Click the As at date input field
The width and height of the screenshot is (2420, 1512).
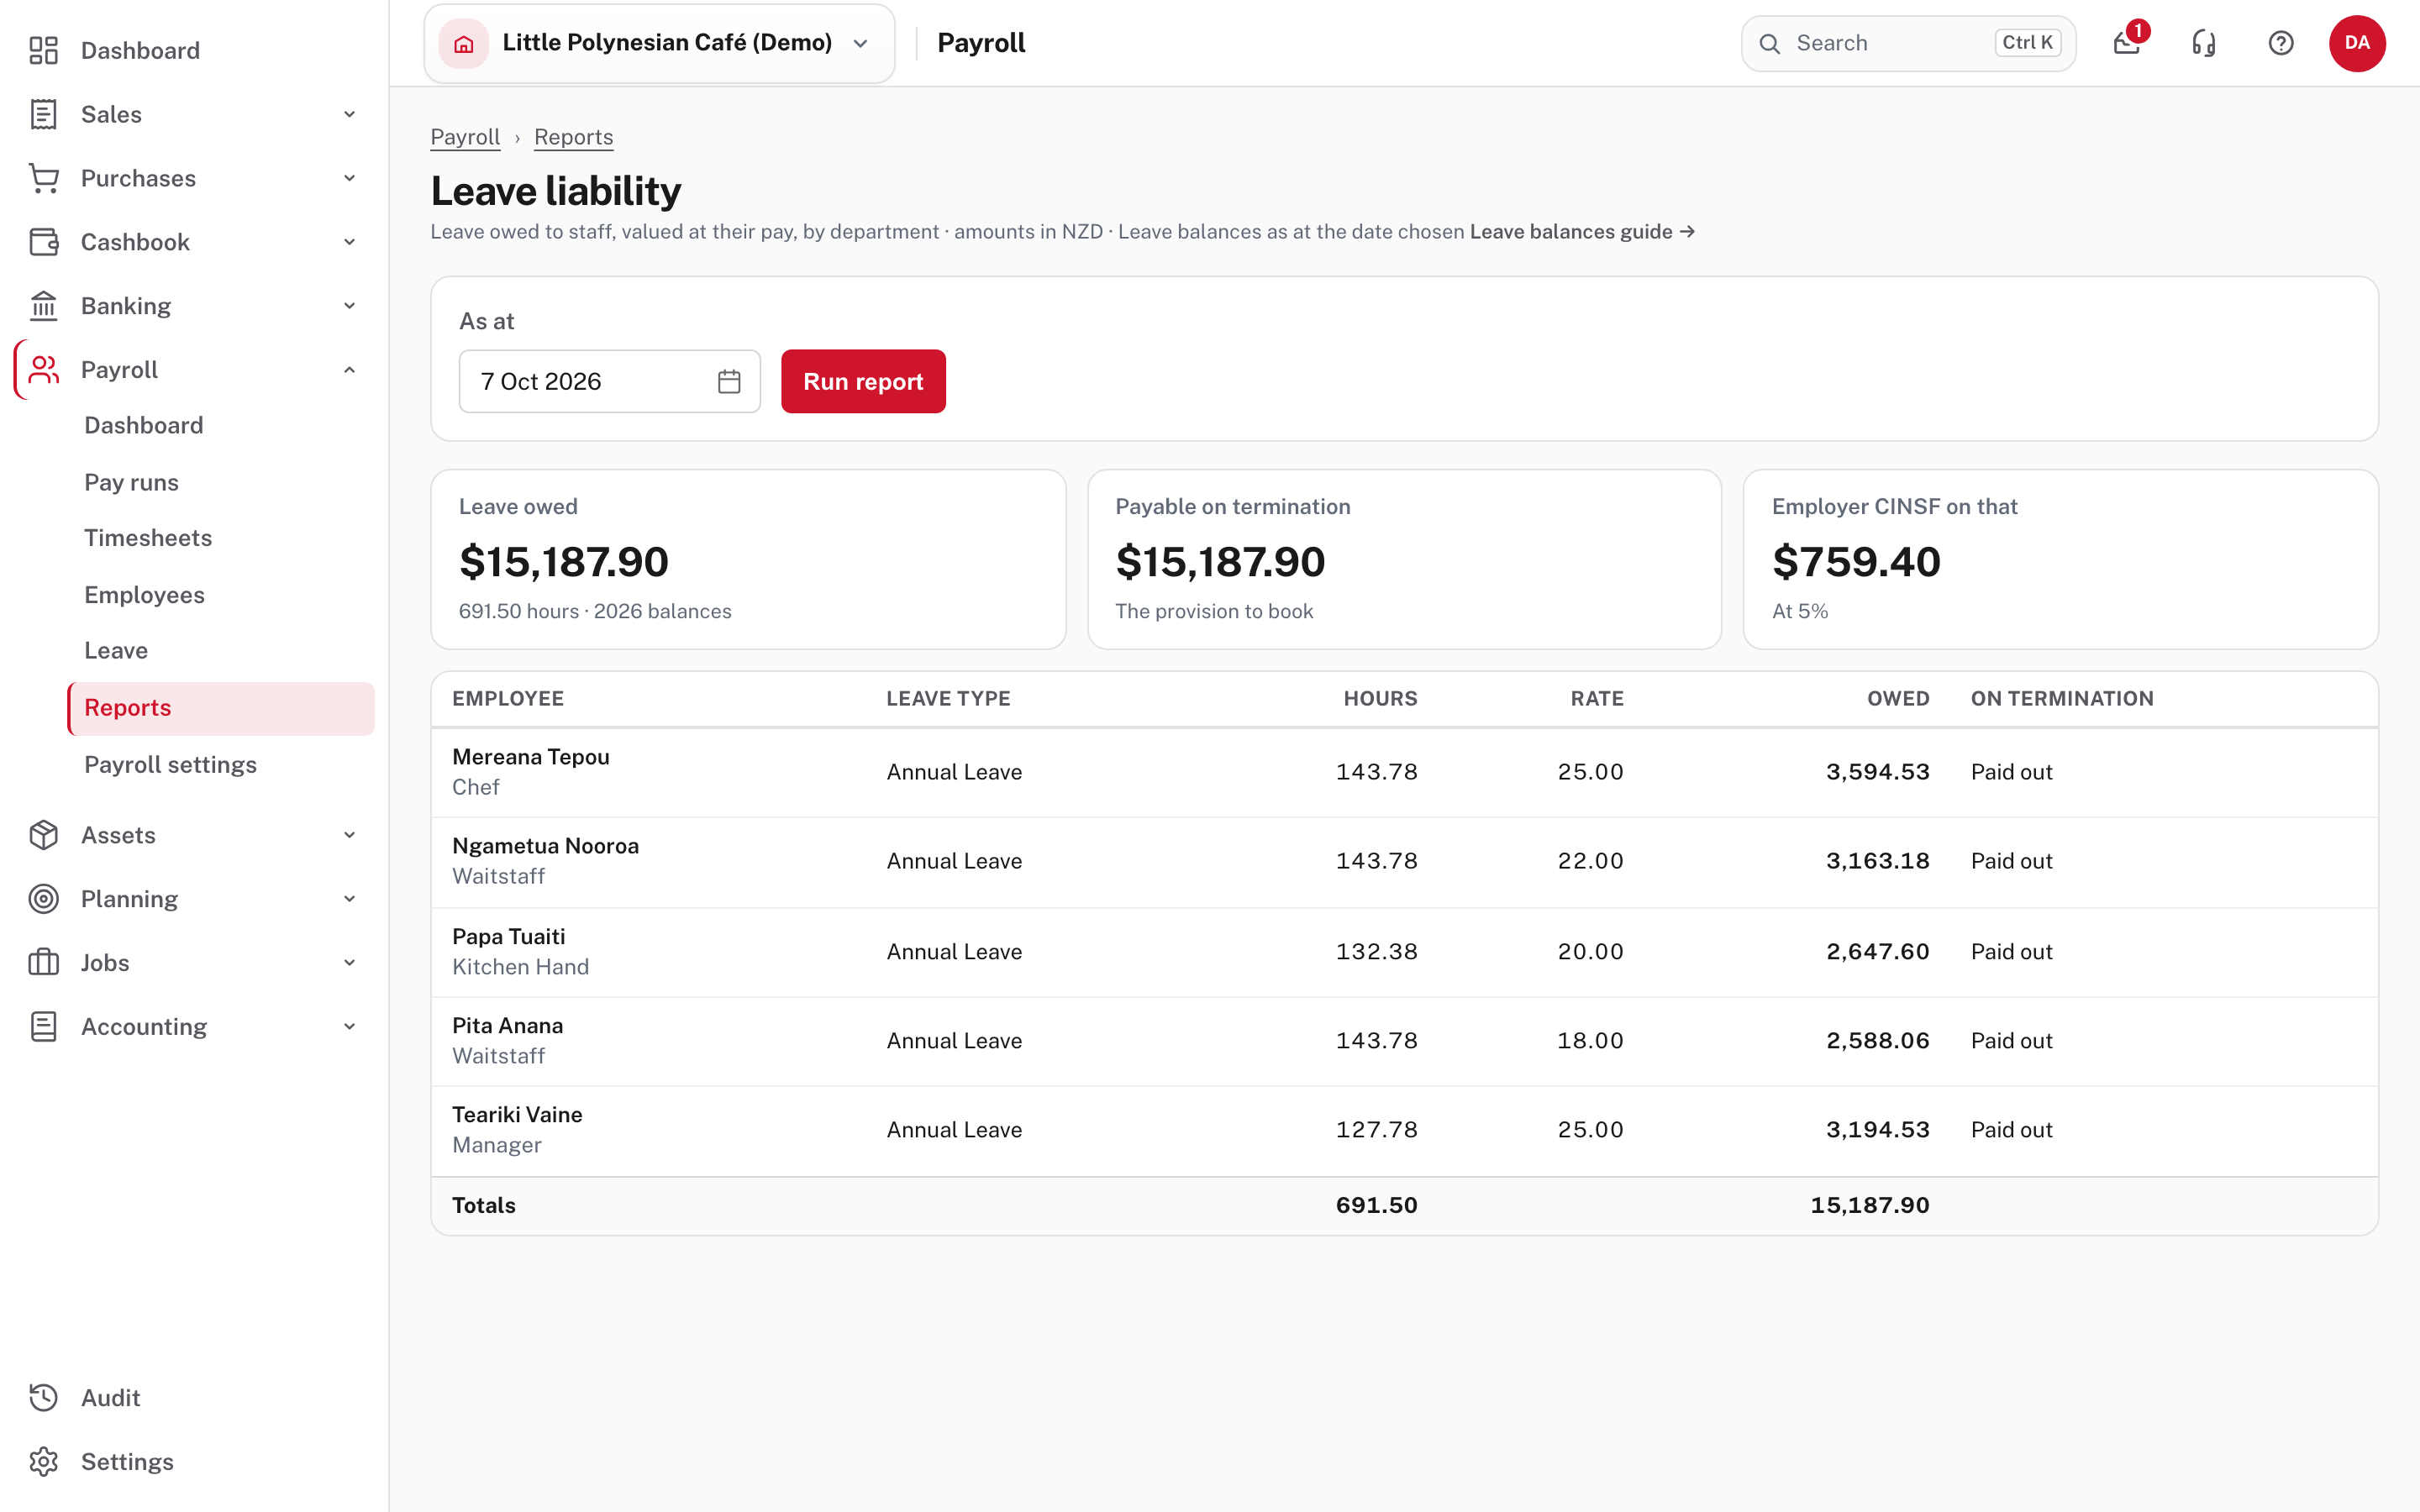pos(609,381)
